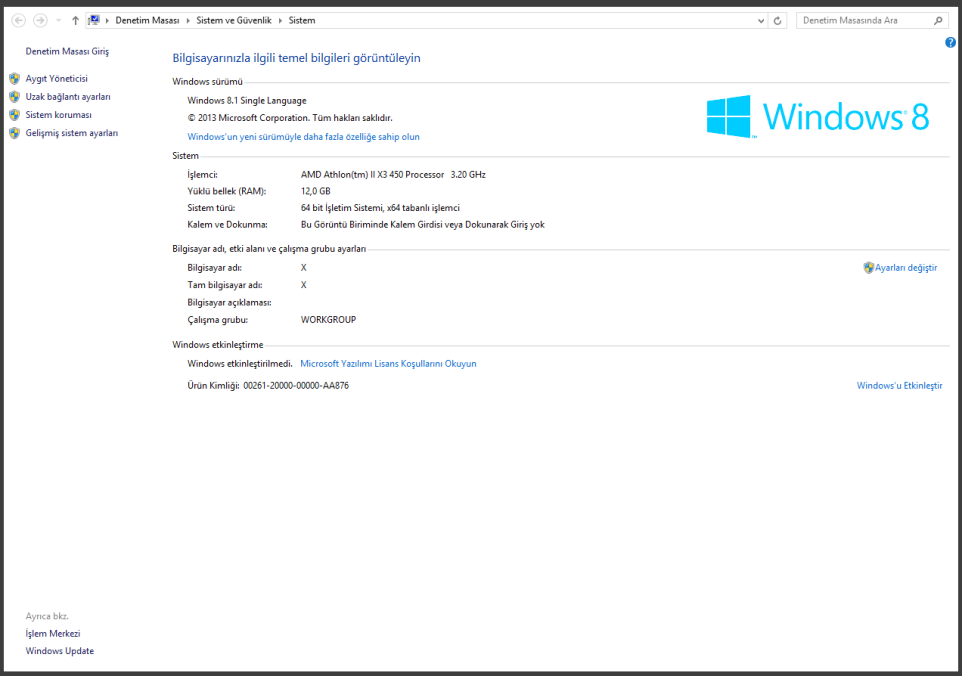Screen dimensions: 962x676
Task: Select Denetim Masası in breadcrumb
Action: point(147,20)
